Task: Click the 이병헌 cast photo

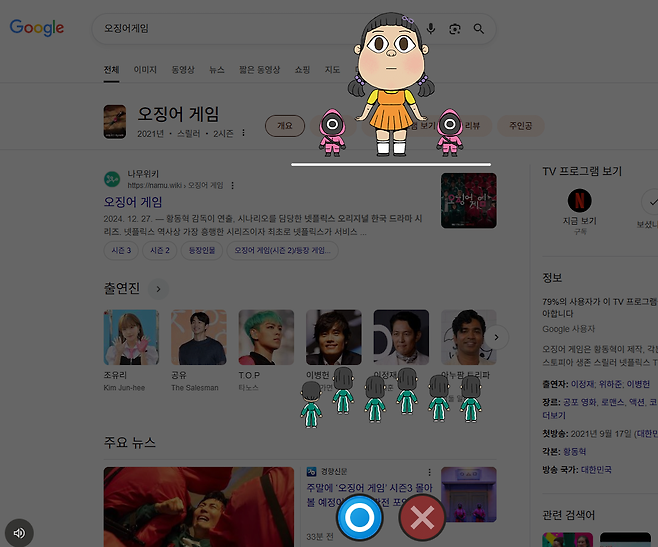Action: click(334, 337)
